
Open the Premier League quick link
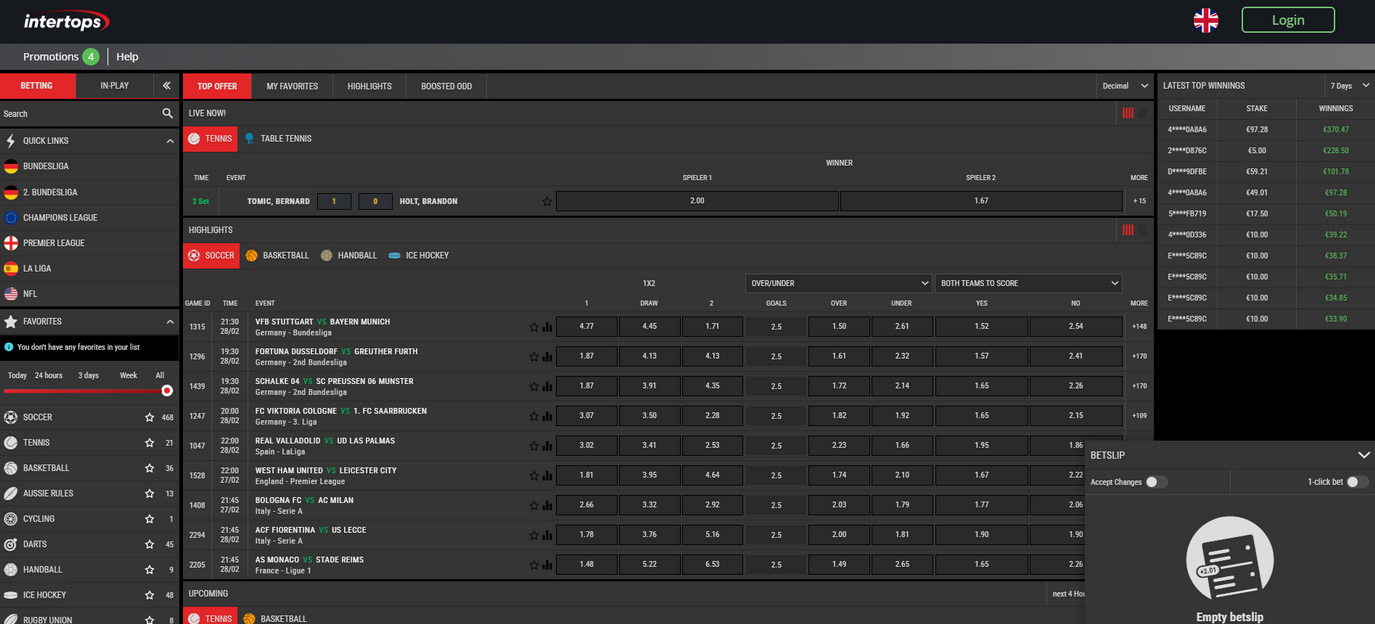(54, 243)
